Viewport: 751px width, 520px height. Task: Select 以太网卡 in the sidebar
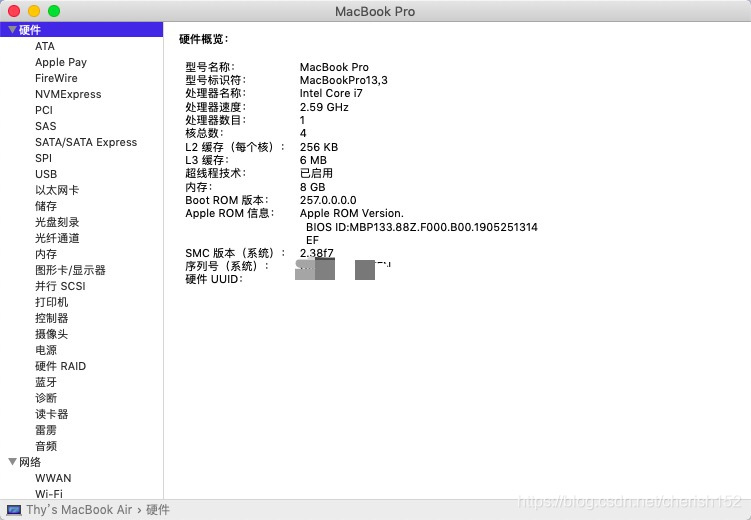57,190
